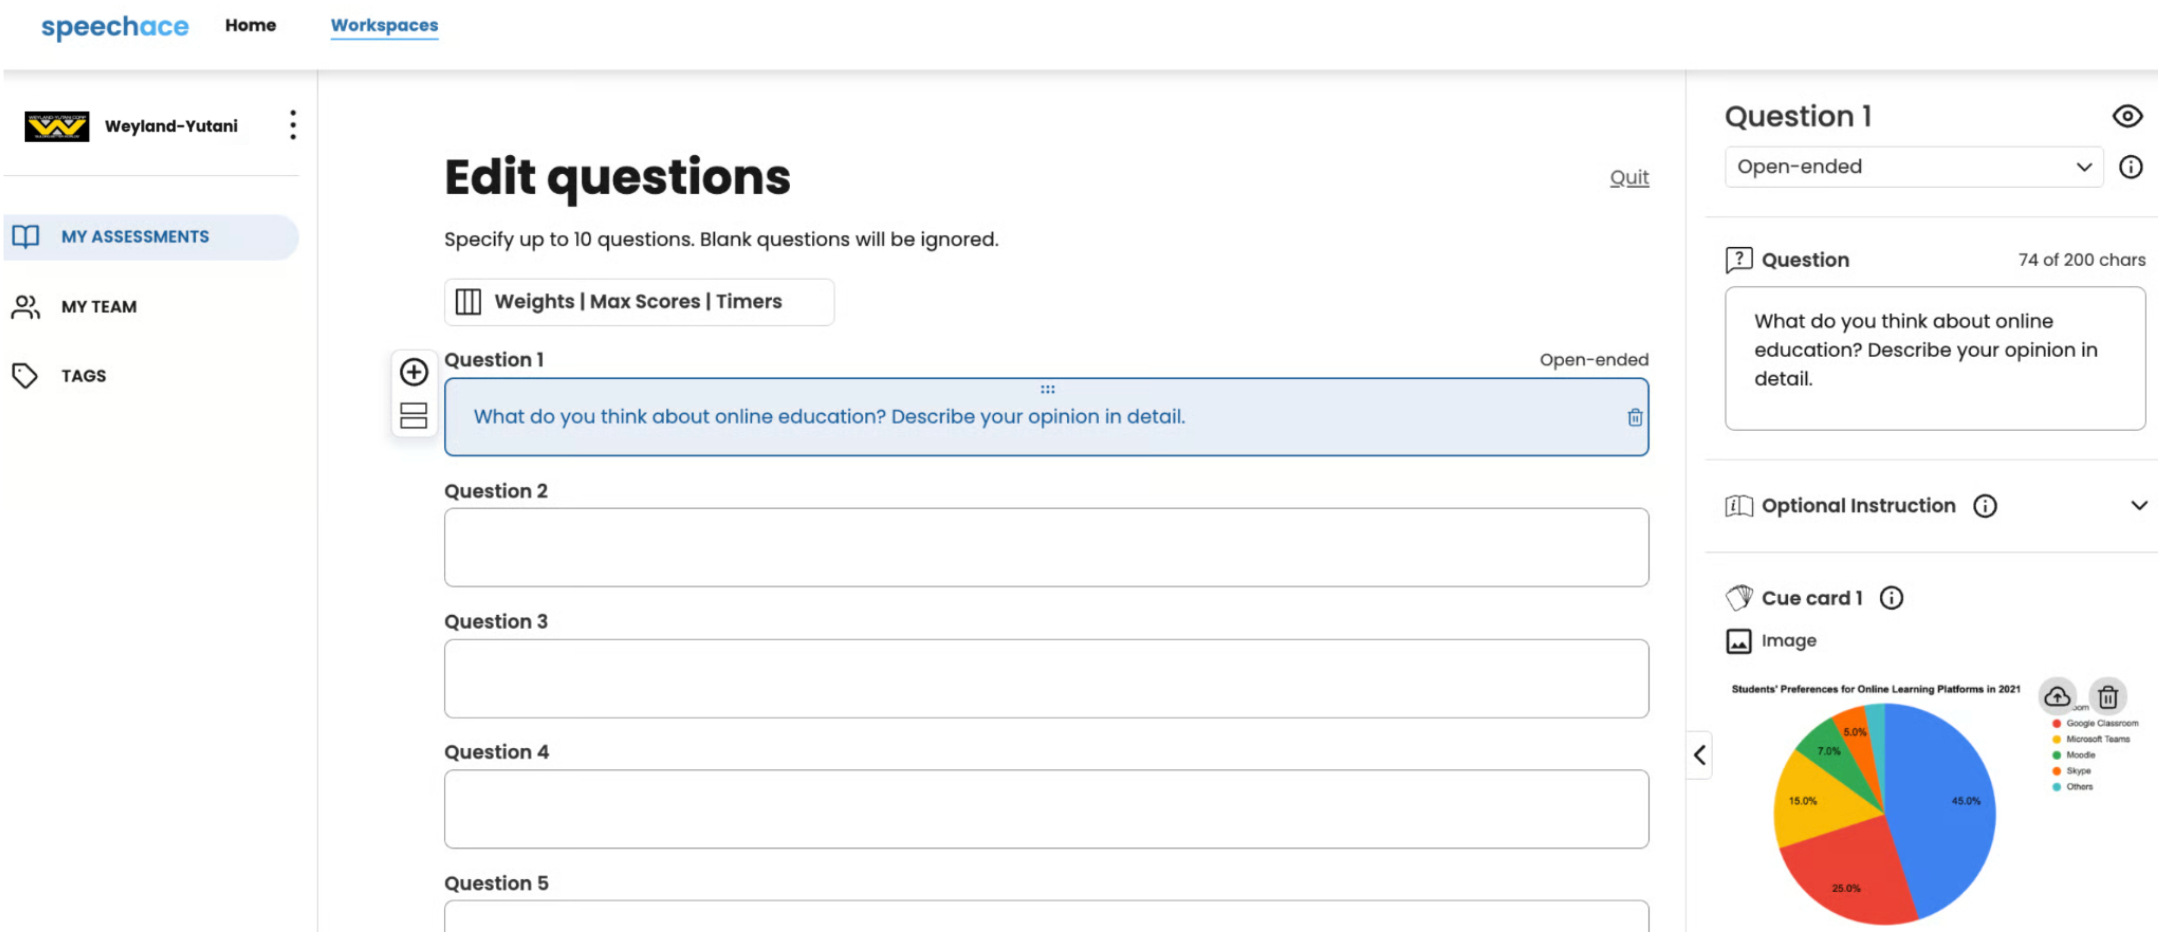Toggle the Question 1 preview eye icon
Viewport: 2158px width, 942px height.
(x=2126, y=116)
